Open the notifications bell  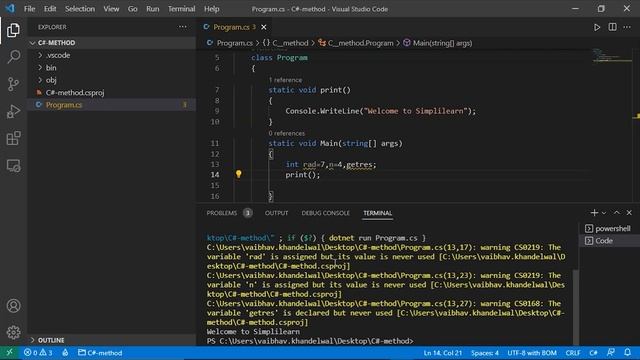point(627,353)
